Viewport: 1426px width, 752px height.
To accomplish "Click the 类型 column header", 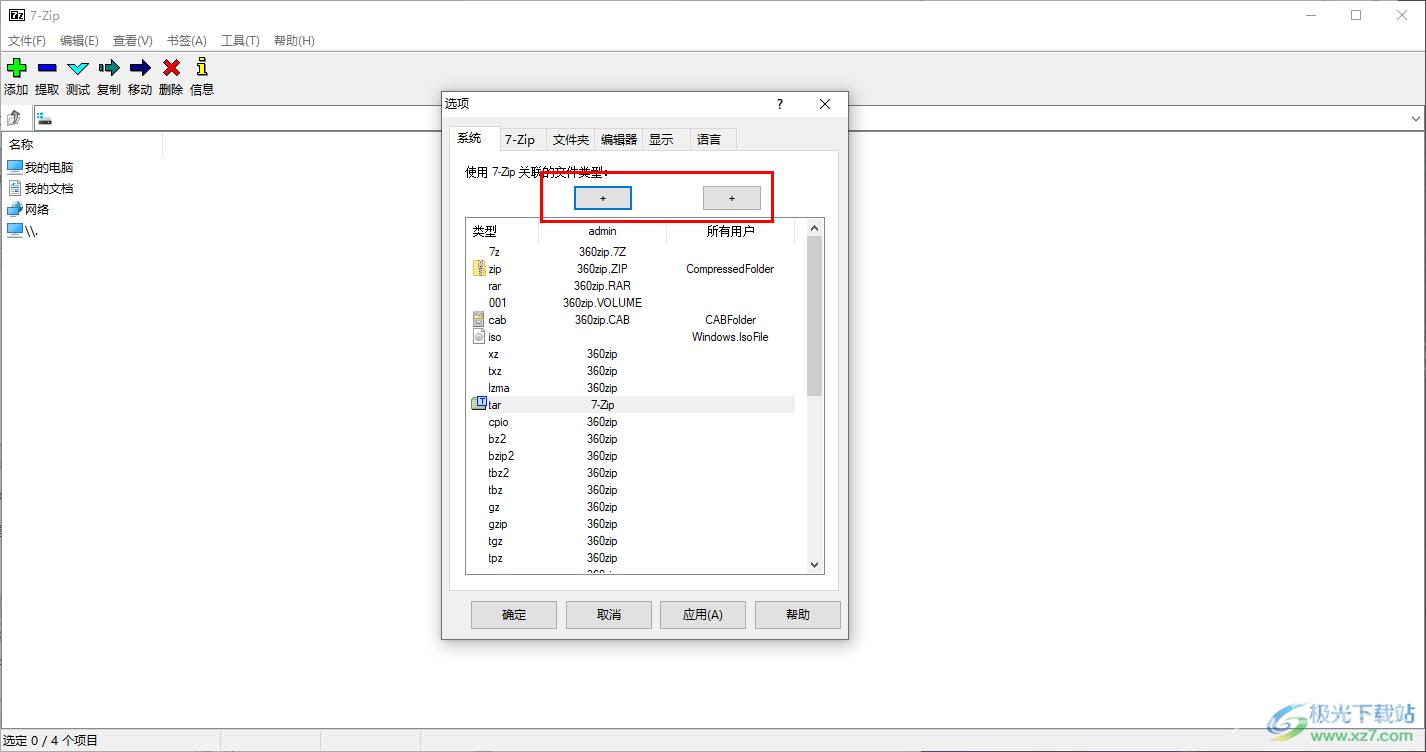I will coord(502,231).
